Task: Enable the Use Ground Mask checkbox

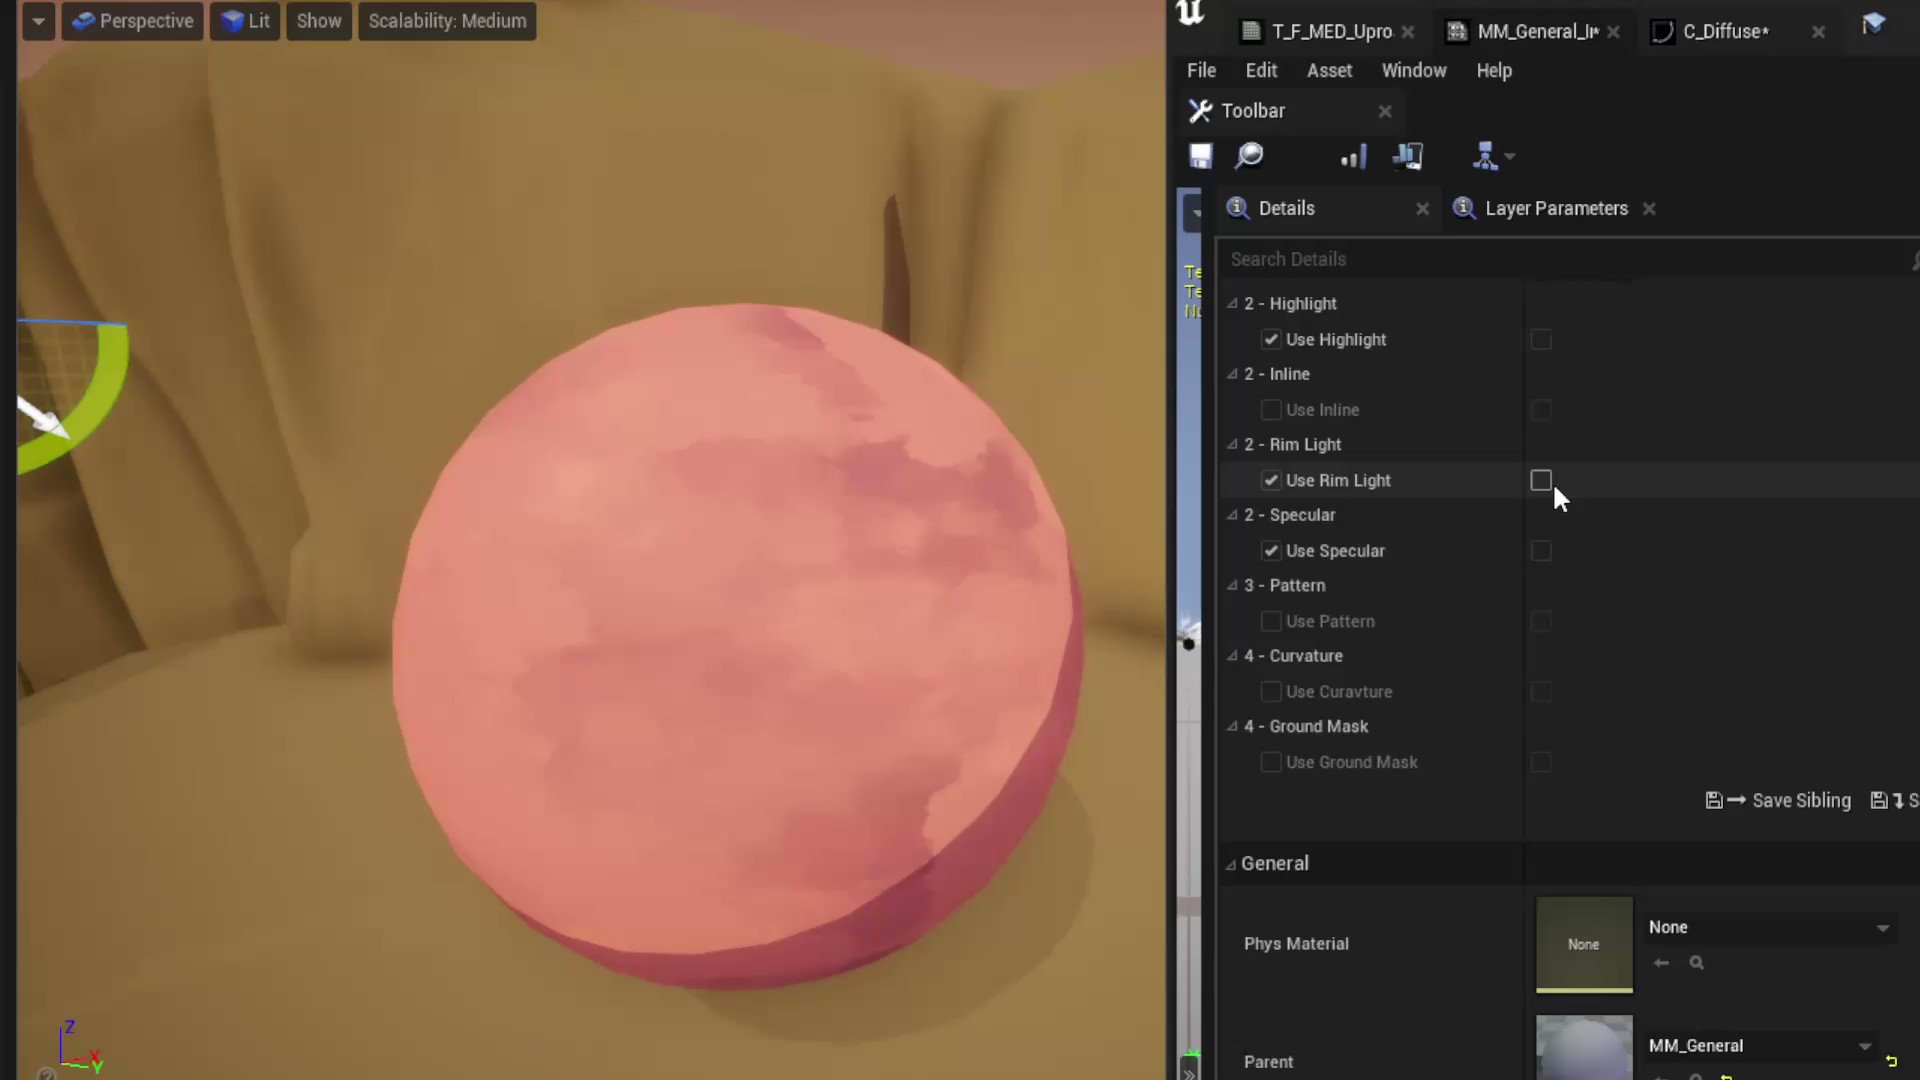Action: pyautogui.click(x=1270, y=762)
